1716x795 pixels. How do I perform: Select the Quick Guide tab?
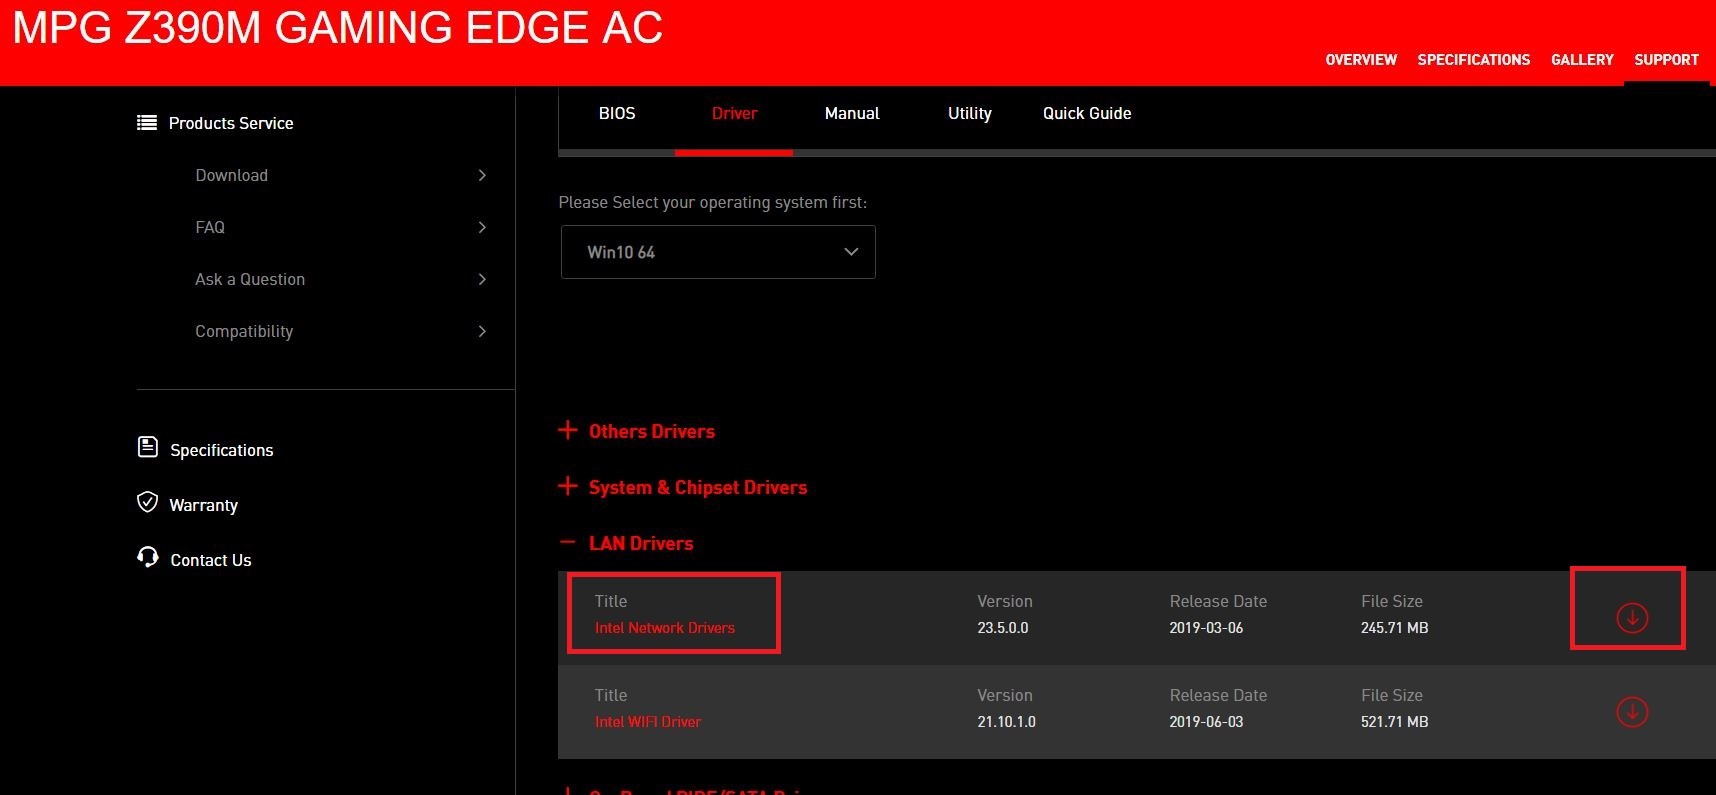tap(1086, 114)
